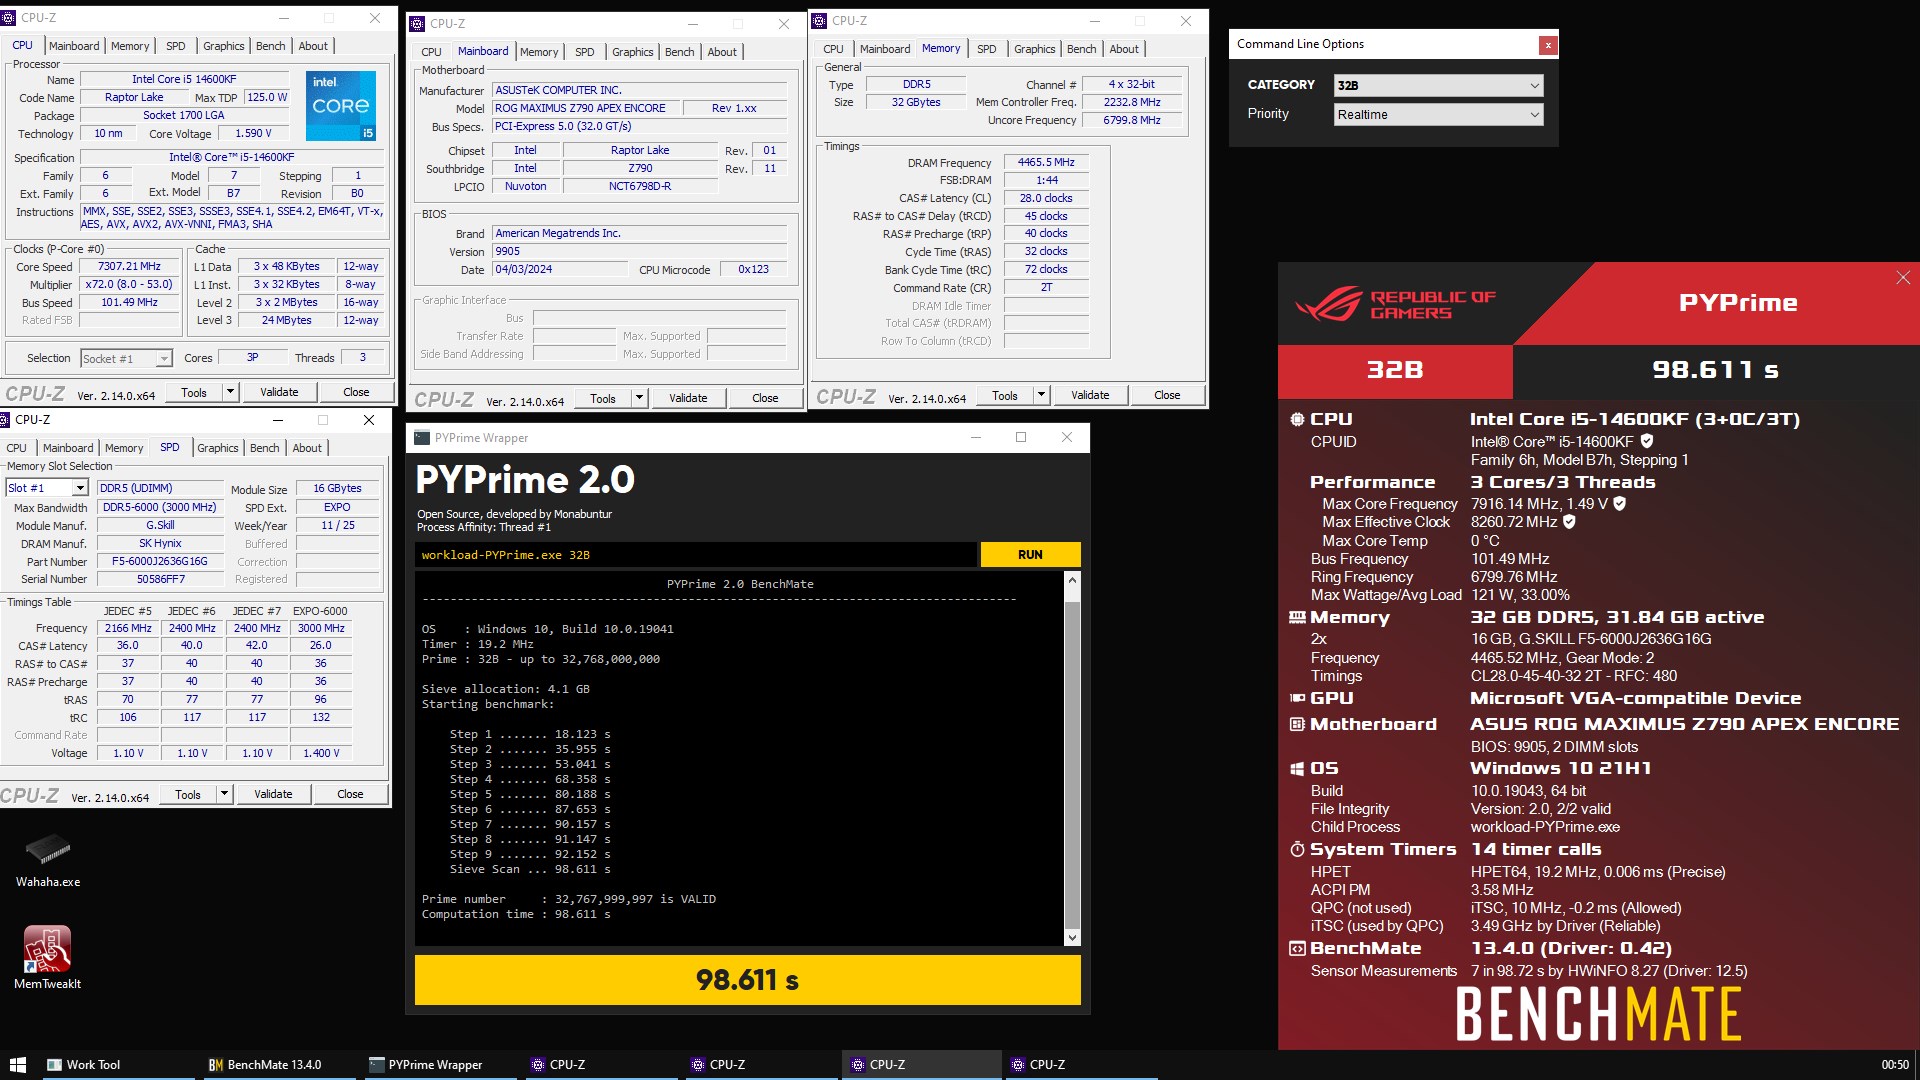Click checkmark beside Max Effective Clock value

click(x=1569, y=521)
